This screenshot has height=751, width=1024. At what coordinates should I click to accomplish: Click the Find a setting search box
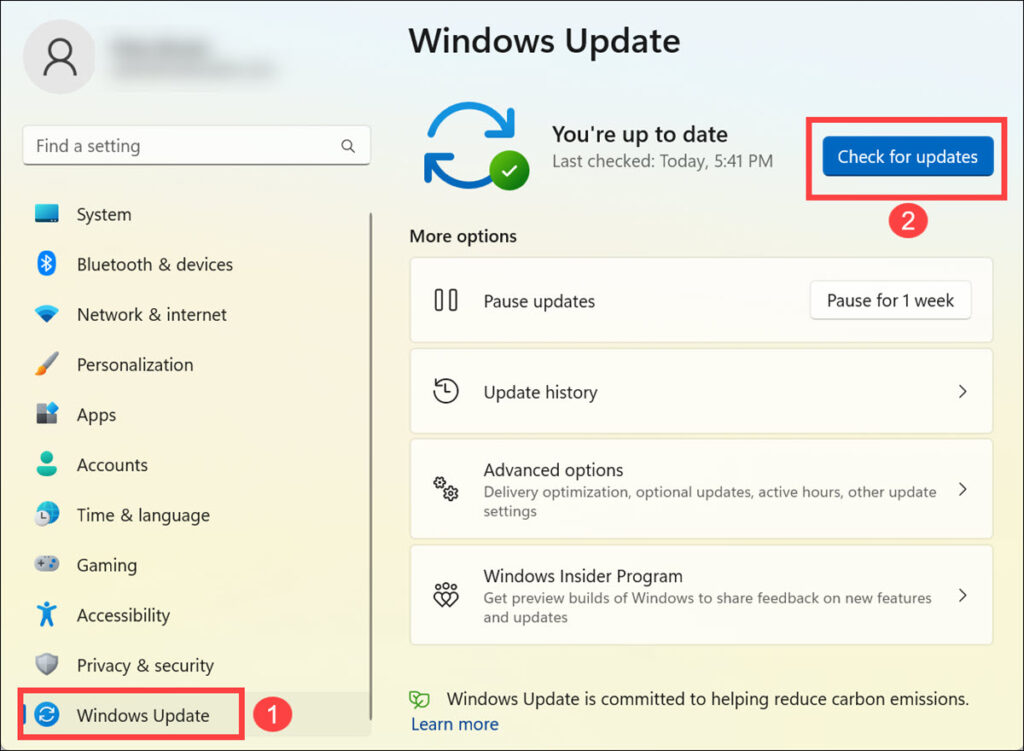[x=196, y=145]
